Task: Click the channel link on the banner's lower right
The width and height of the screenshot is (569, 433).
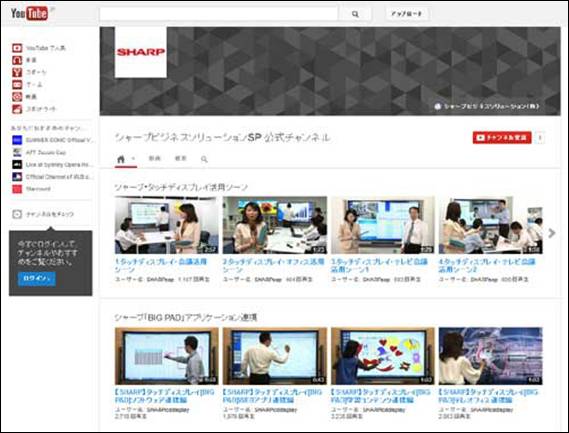Action: tap(487, 106)
